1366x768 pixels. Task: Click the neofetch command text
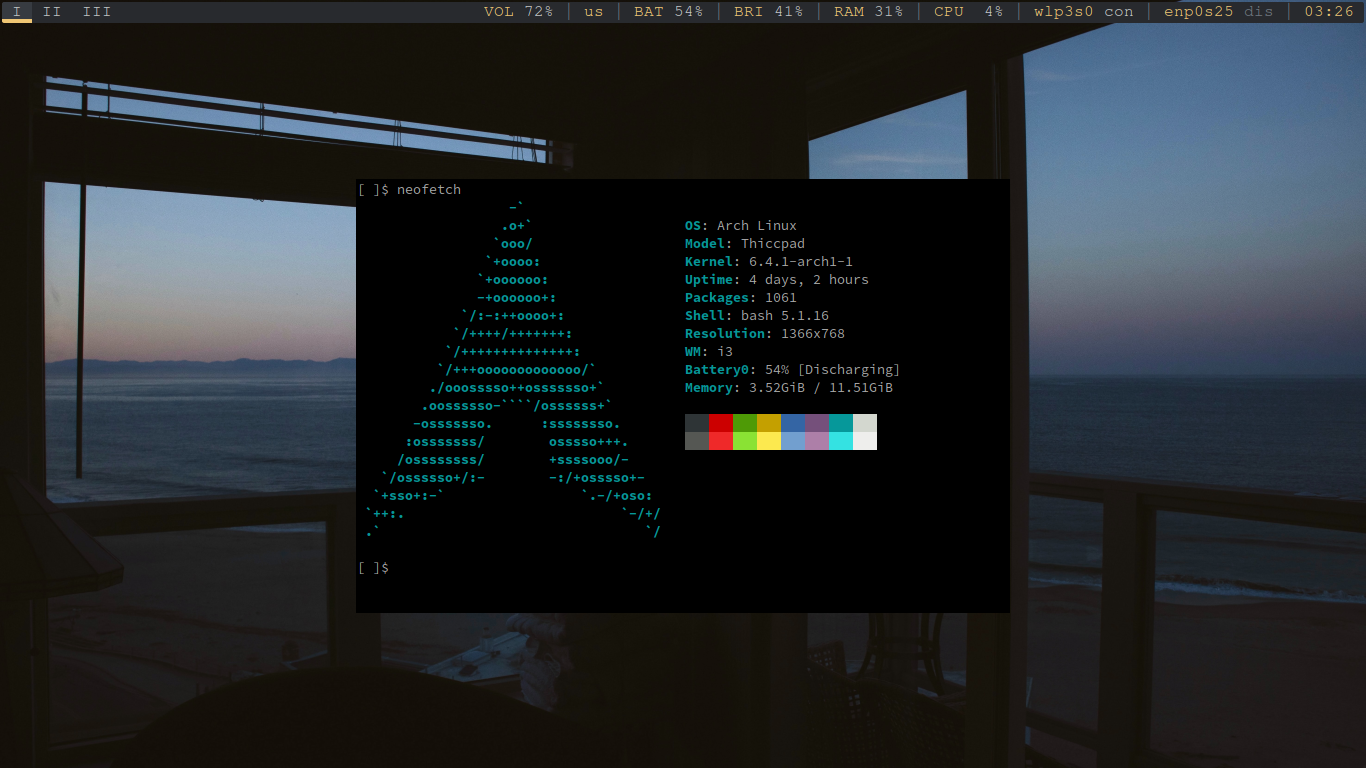point(429,190)
